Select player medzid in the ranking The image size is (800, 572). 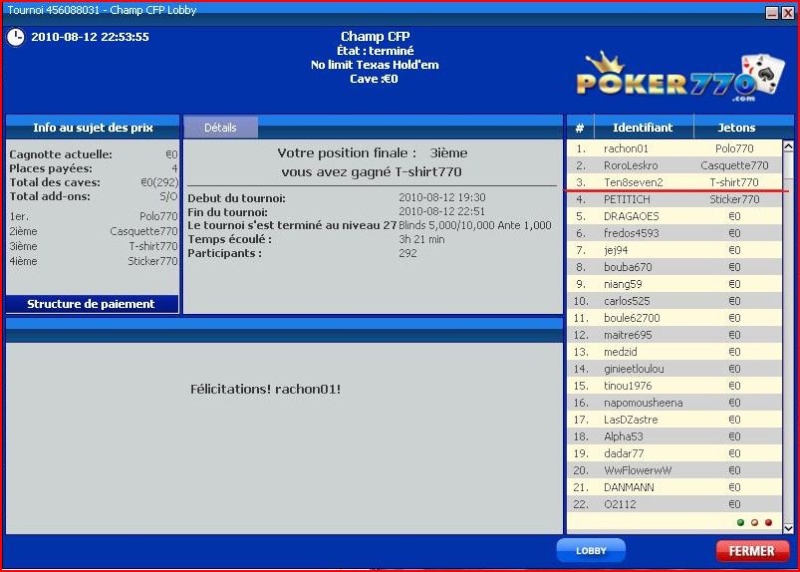tap(674, 352)
